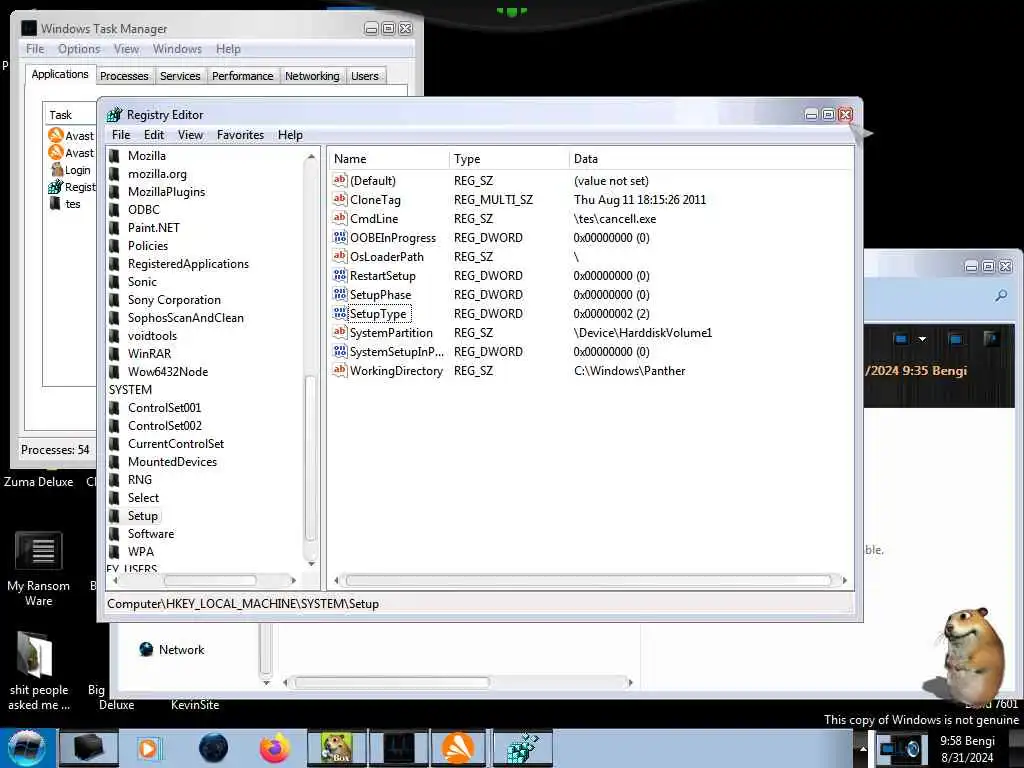Click the CloneTag value icon

click(x=340, y=199)
